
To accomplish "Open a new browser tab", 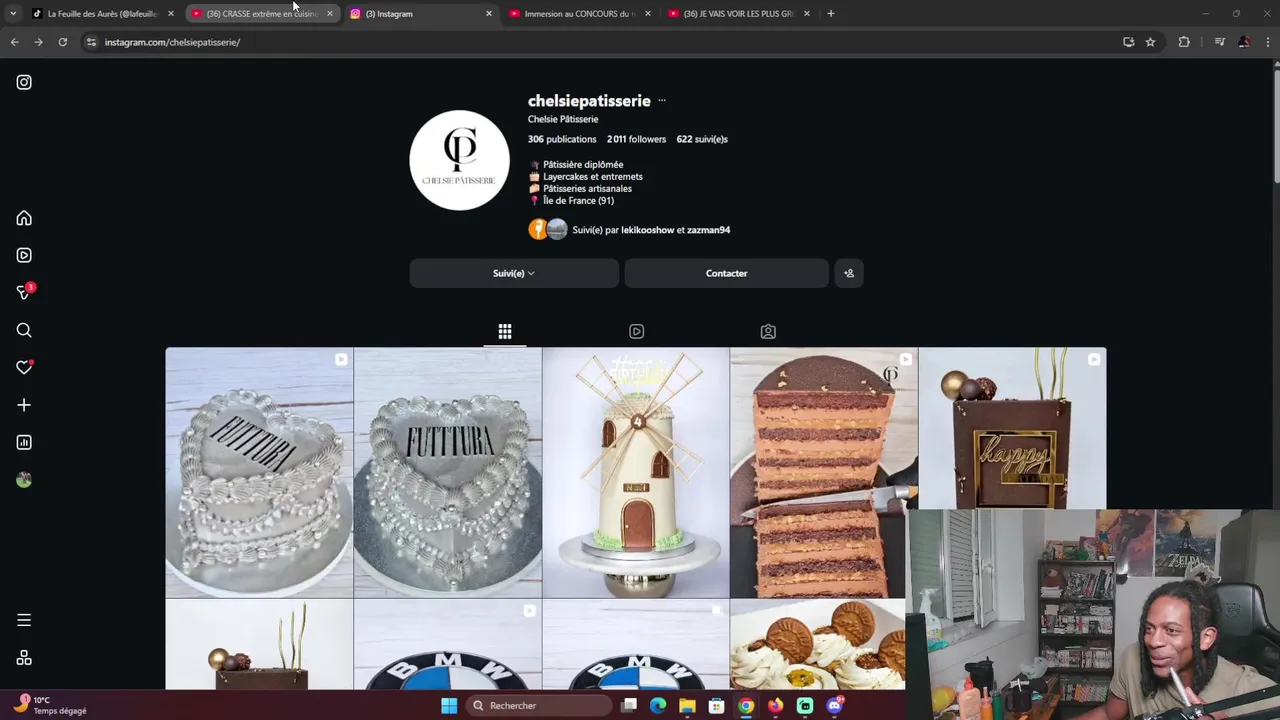I will pos(830,14).
